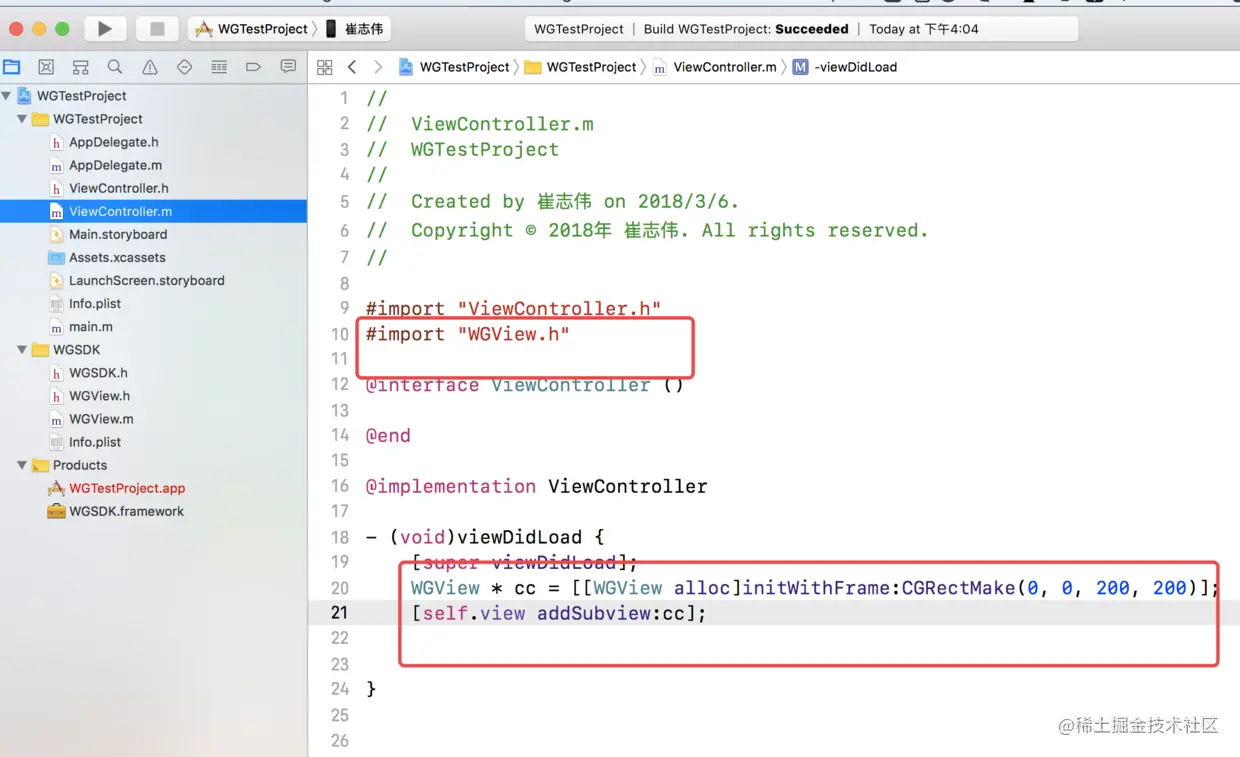
Task: Click line number 18 in gutter
Action: click(x=339, y=537)
